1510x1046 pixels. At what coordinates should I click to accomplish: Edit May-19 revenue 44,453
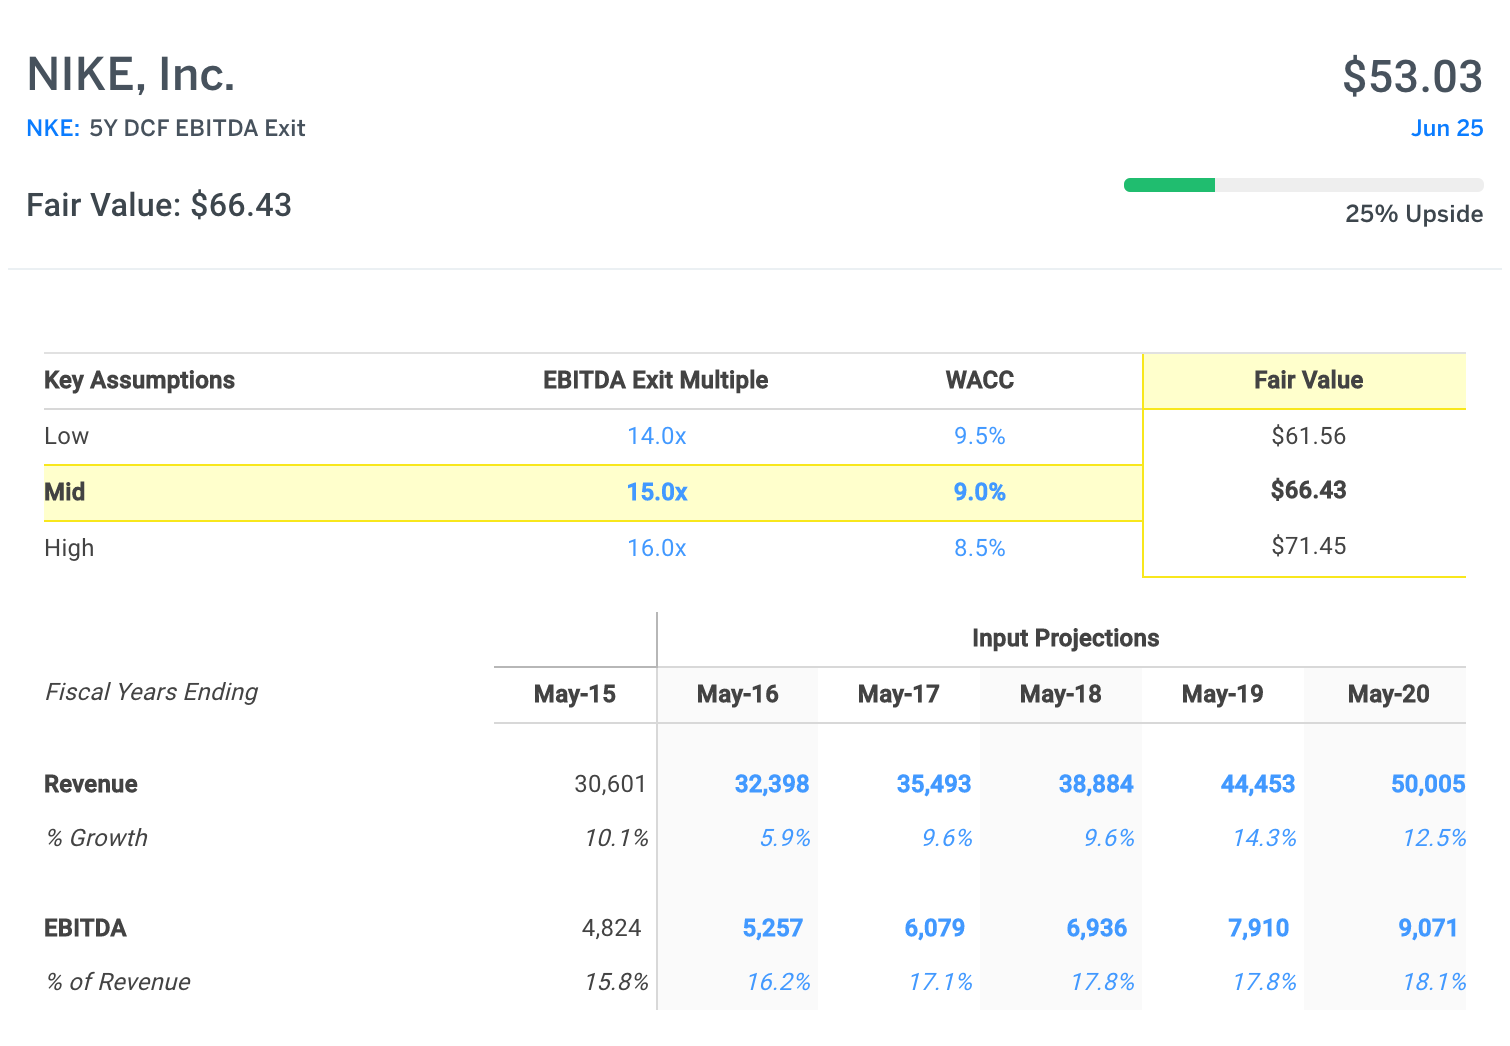pos(1257,784)
